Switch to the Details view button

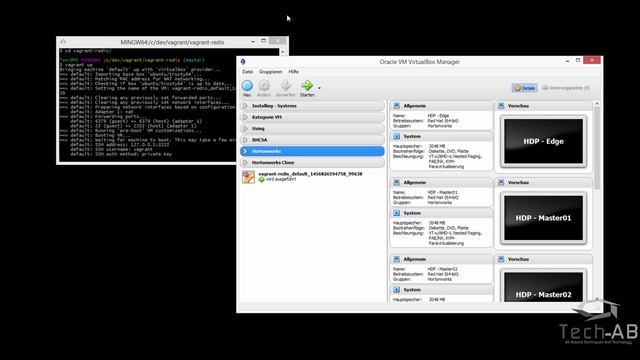pos(524,88)
